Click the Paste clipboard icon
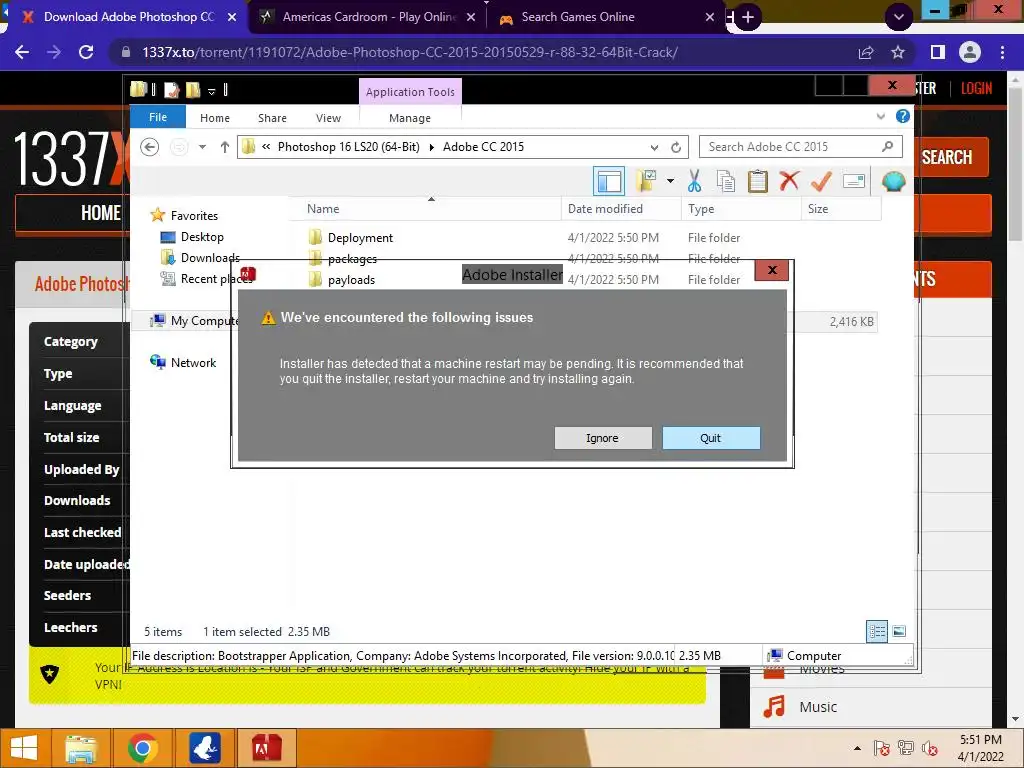This screenshot has height=768, width=1024. [758, 181]
